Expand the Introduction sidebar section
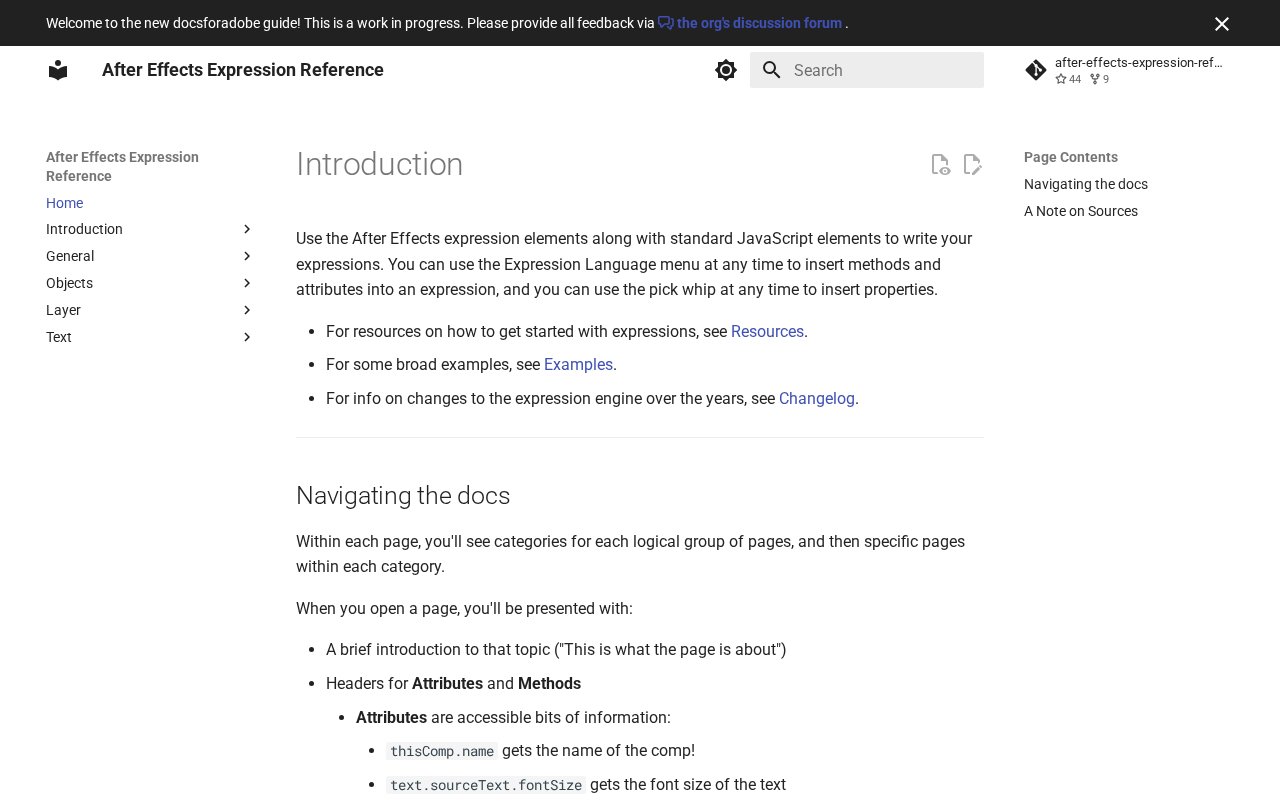The image size is (1280, 800). pyautogui.click(x=247, y=230)
